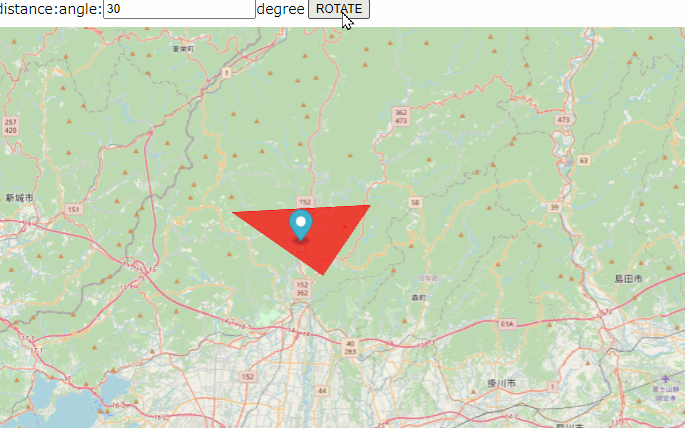This screenshot has width=685, height=428.
Task: Click the 東栄町 town label
Action: (183, 49)
